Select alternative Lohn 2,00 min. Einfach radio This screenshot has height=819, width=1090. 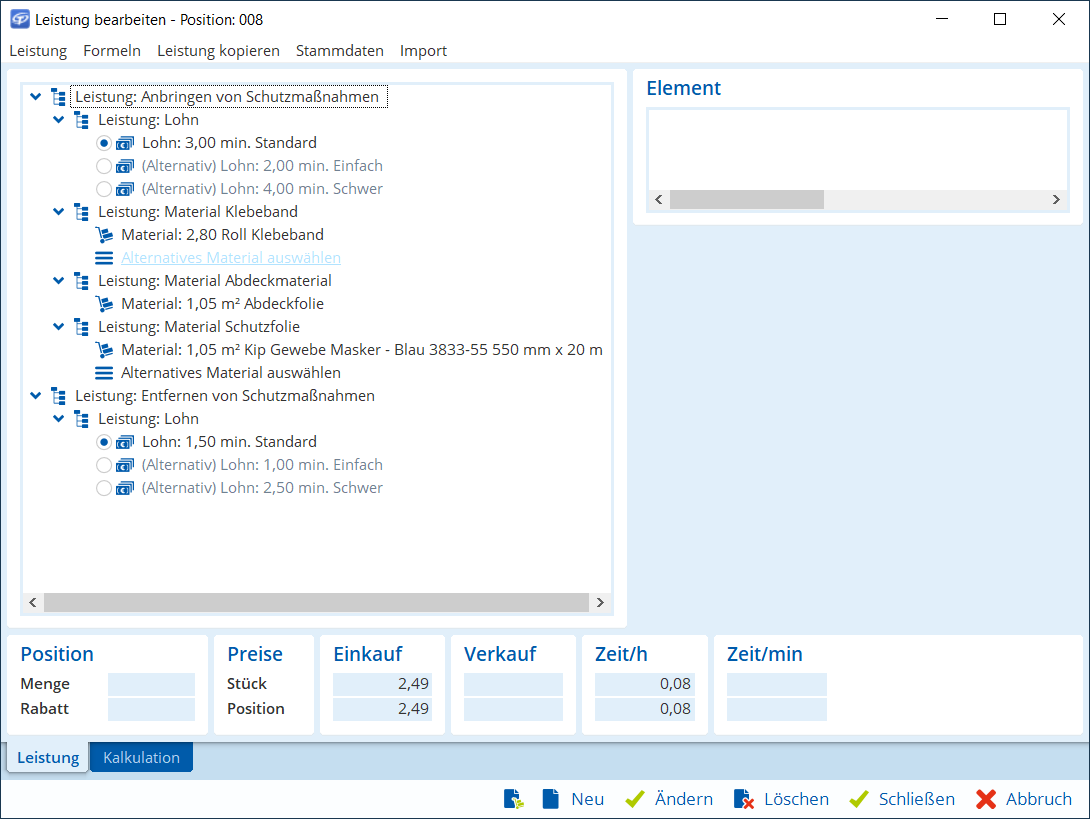pyautogui.click(x=103, y=166)
